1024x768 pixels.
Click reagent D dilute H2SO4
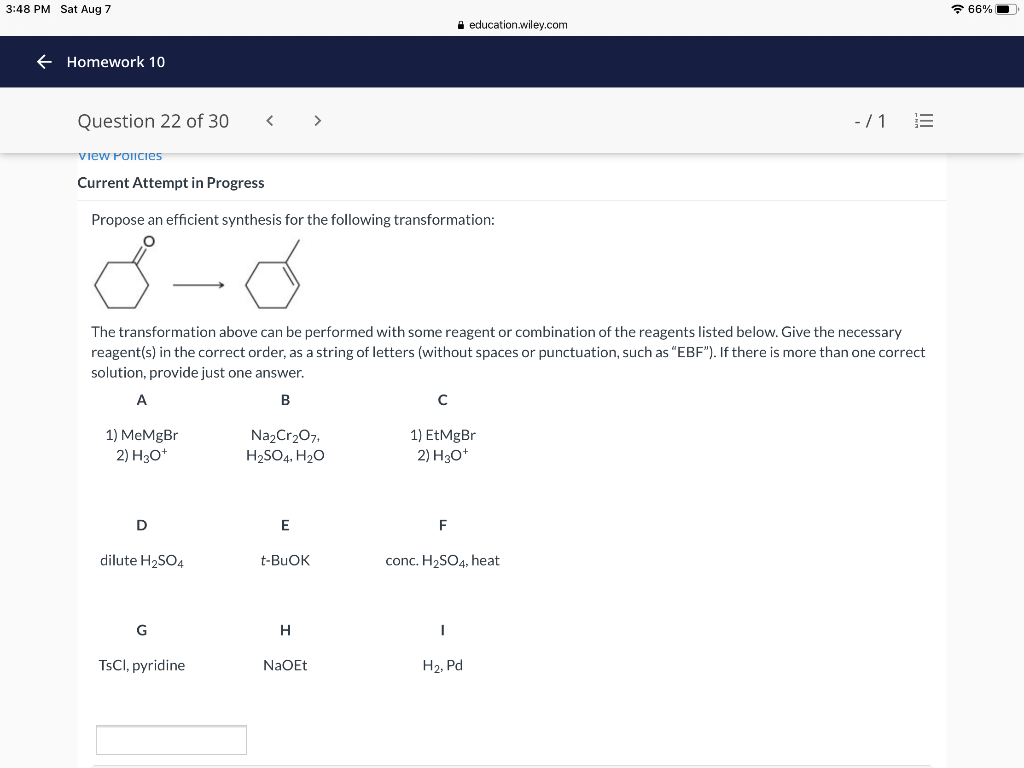point(142,561)
